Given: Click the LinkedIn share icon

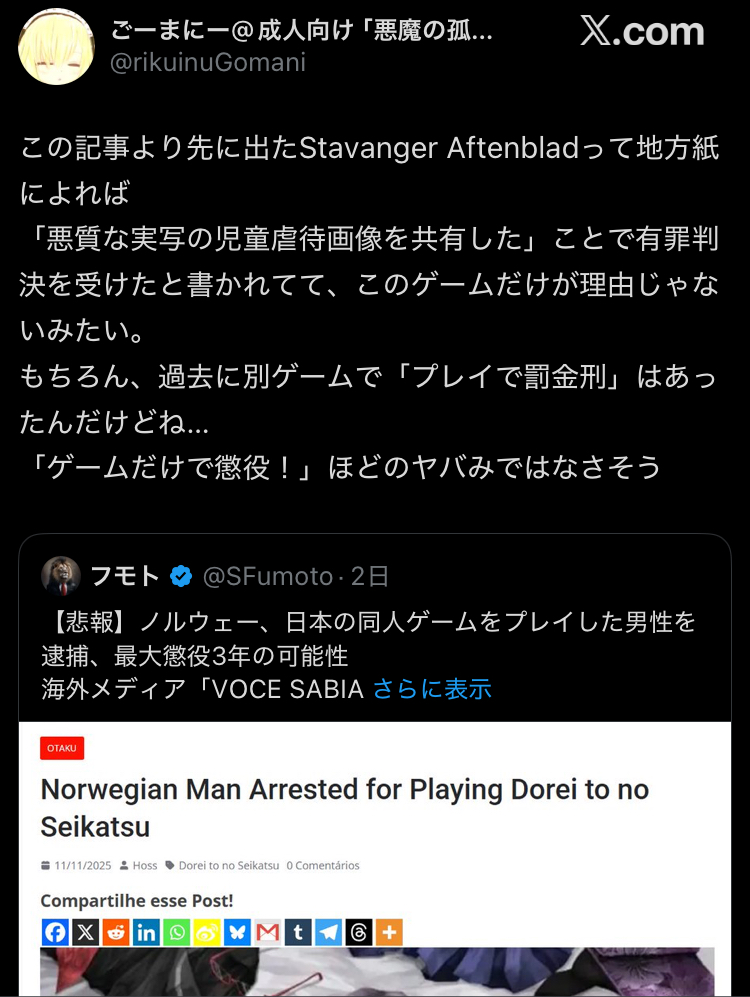Looking at the screenshot, I should 146,932.
